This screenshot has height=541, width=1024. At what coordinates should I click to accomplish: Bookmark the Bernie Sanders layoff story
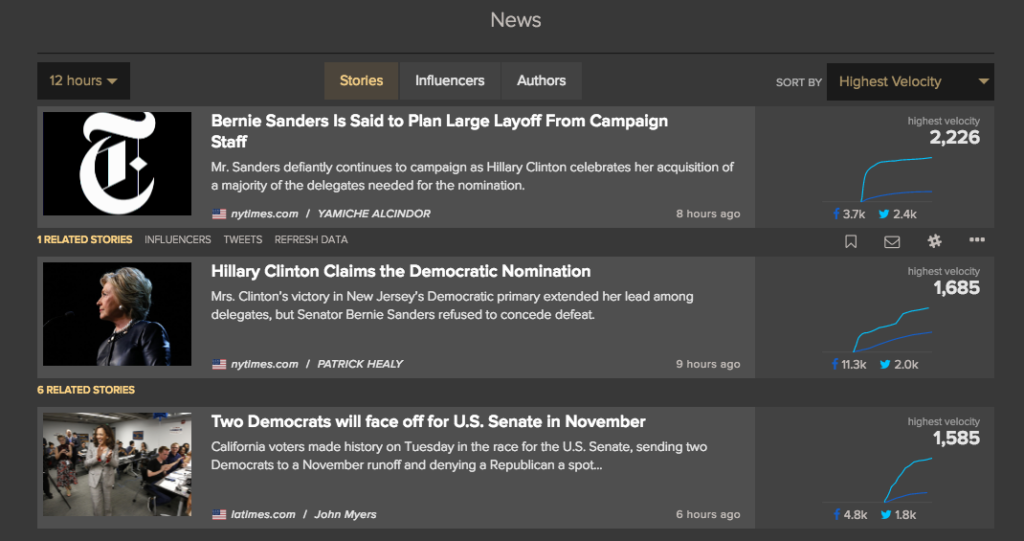point(851,241)
